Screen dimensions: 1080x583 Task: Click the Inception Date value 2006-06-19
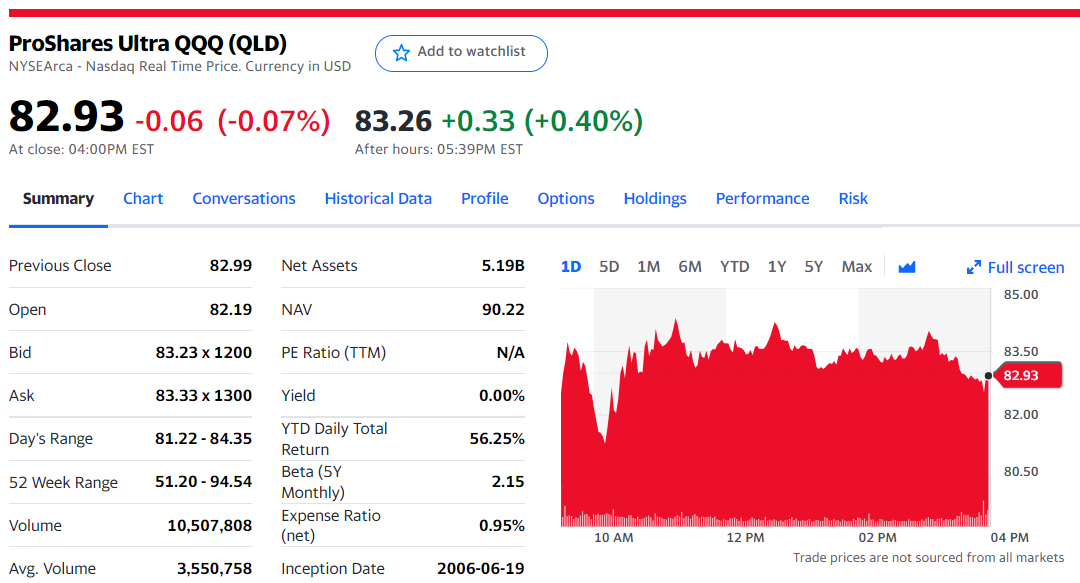481,569
